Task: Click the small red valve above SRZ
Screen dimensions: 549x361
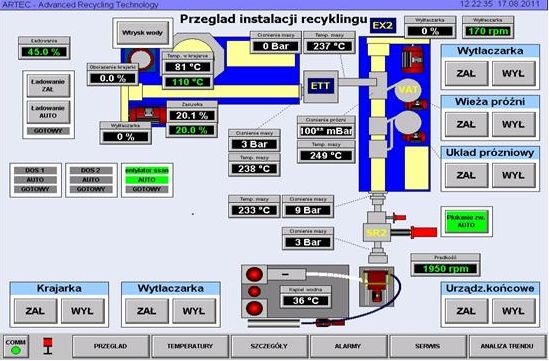Action: tap(399, 217)
